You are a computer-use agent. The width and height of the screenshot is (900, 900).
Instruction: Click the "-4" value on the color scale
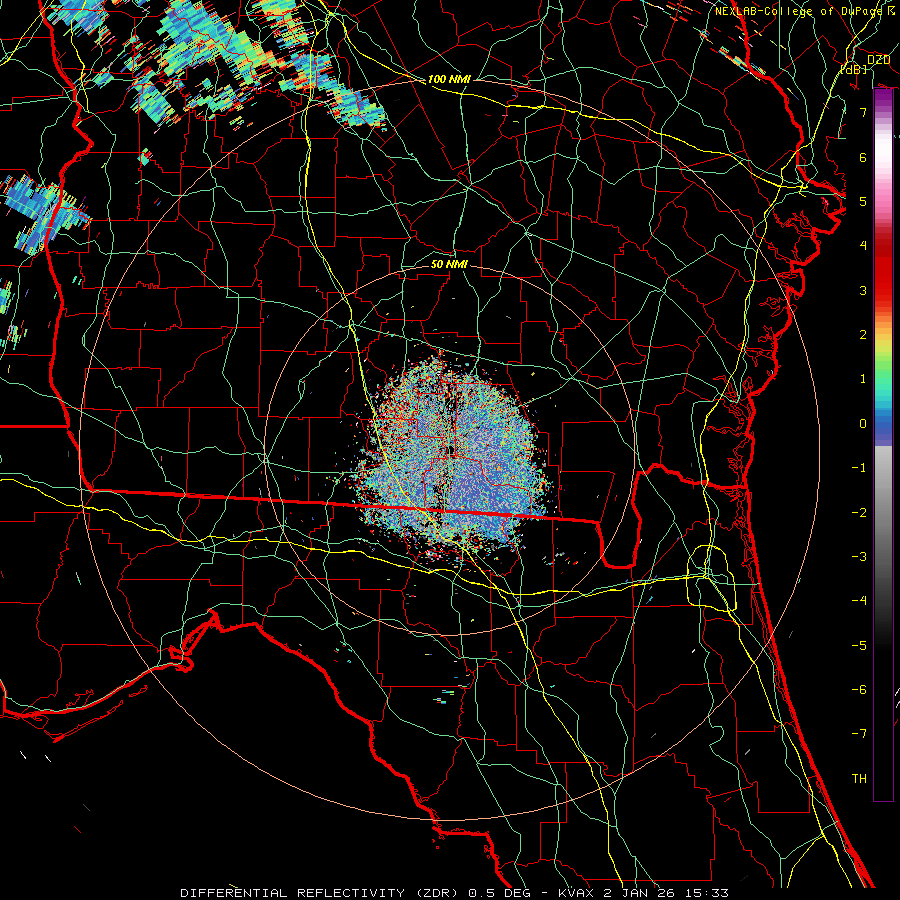[859, 601]
